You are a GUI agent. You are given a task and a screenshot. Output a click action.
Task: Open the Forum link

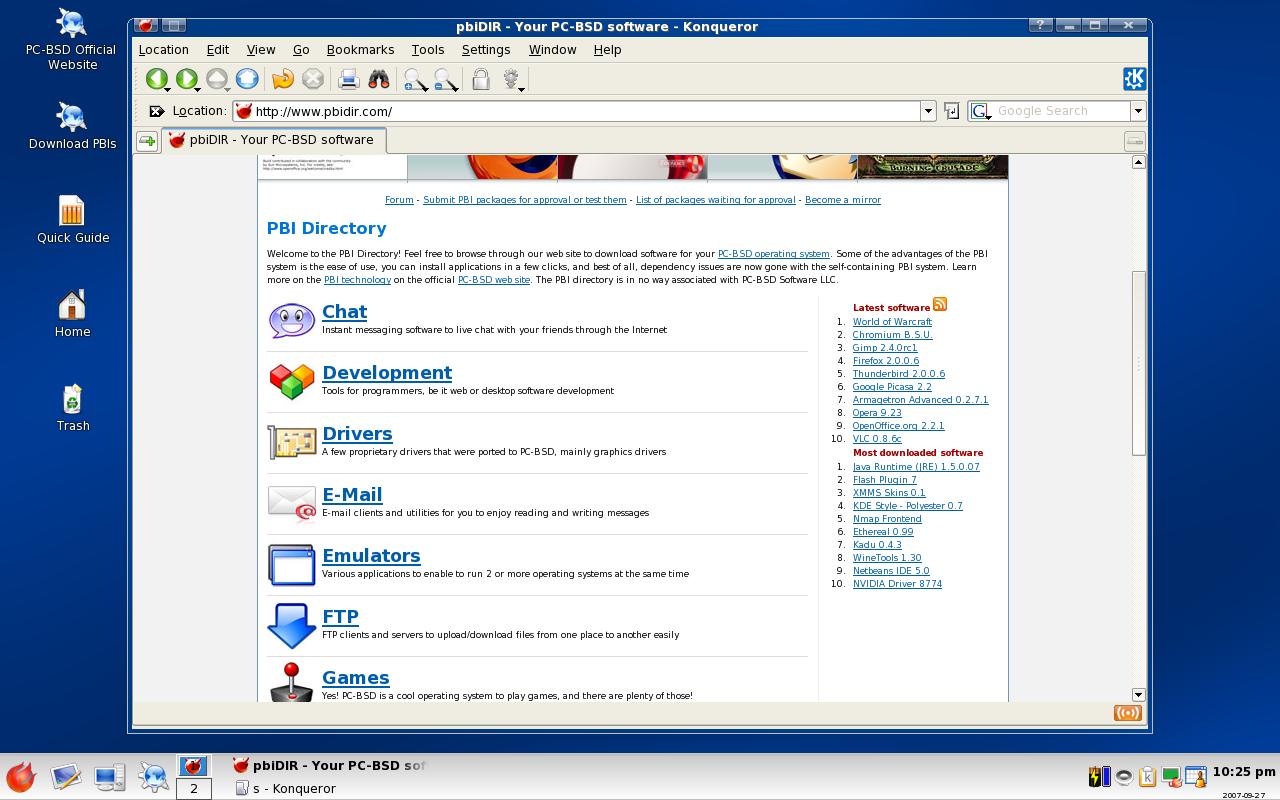coord(399,200)
